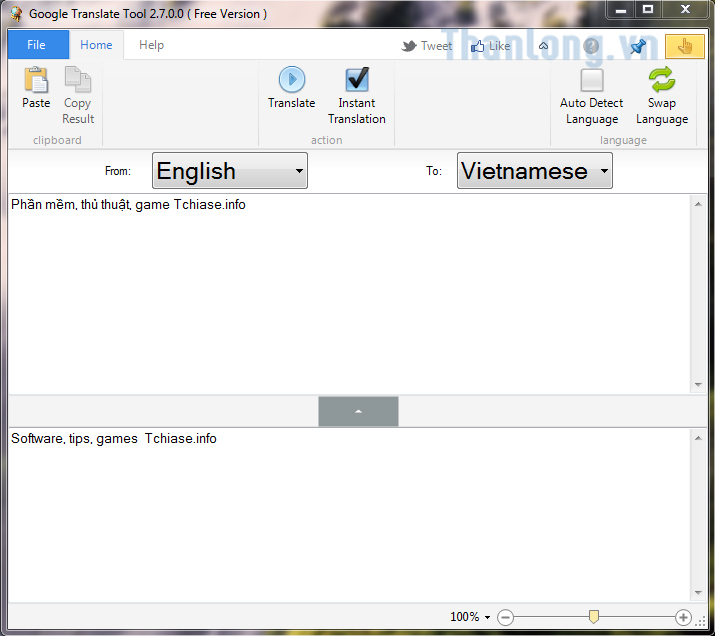This screenshot has width=715, height=636.
Task: Click the Facebook Like button
Action: (x=490, y=46)
